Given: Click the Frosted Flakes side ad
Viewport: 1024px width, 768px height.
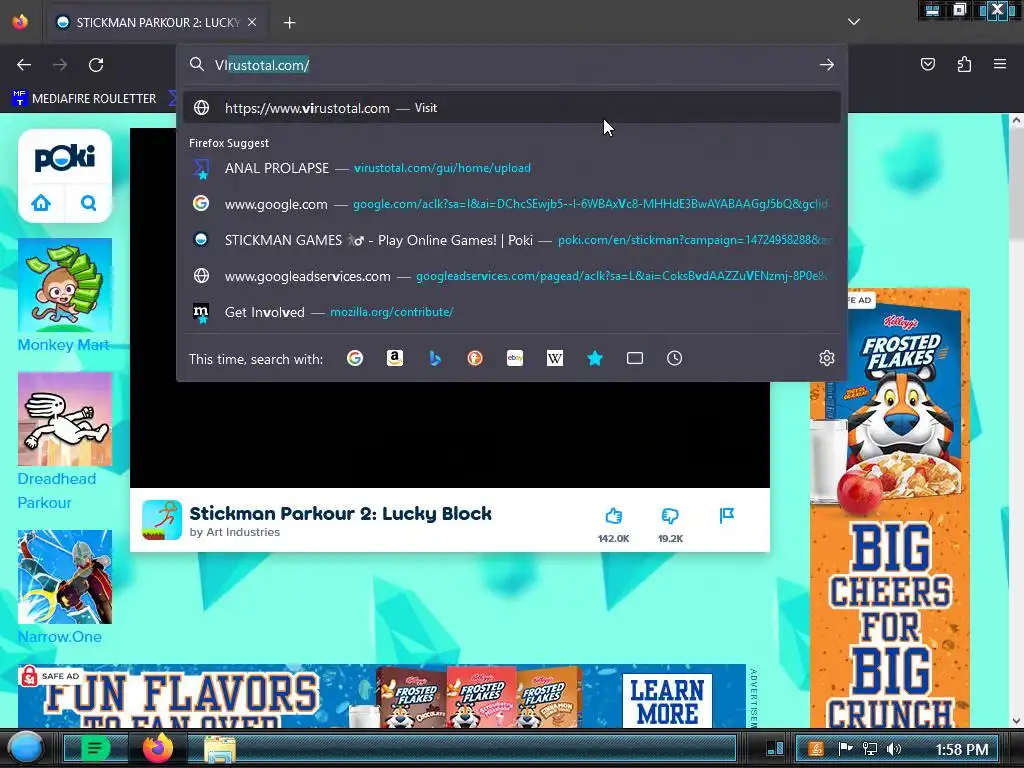Looking at the screenshot, I should click(x=889, y=508).
